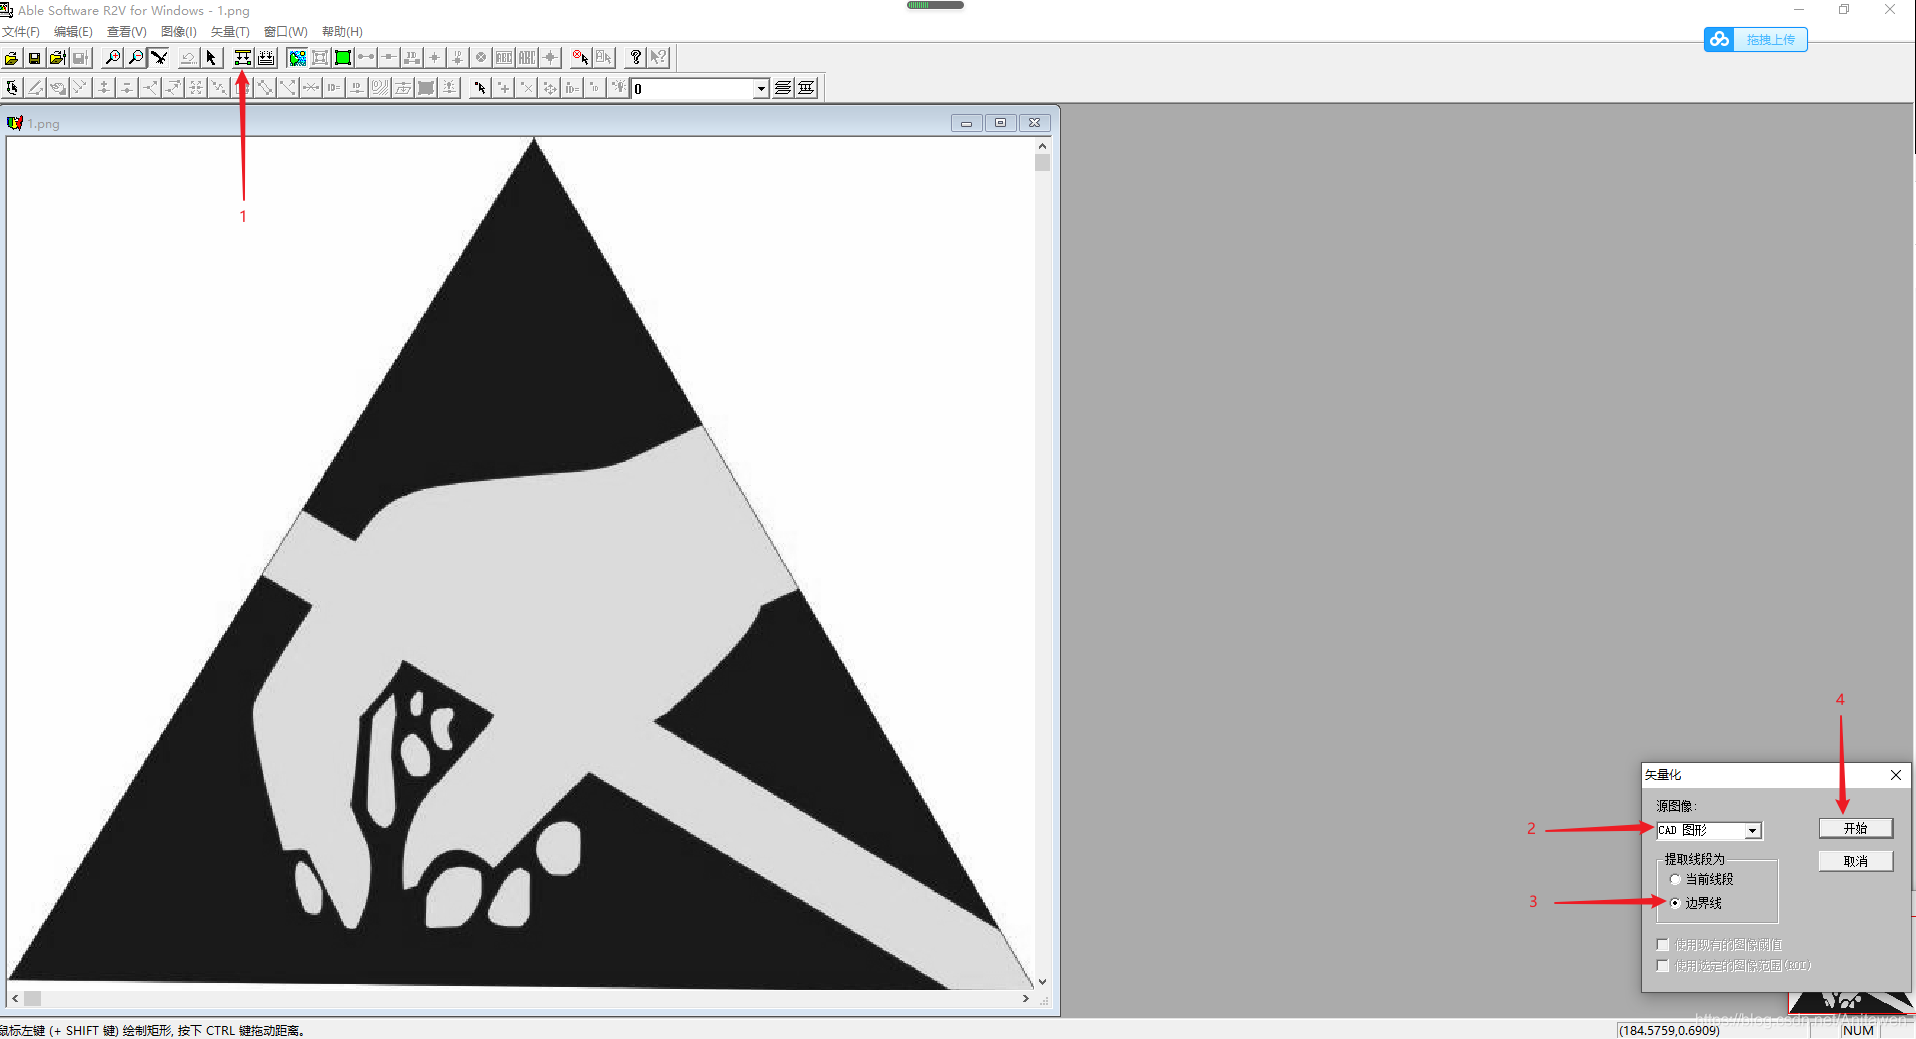Click the 拖拽上传 cloud upload button
Viewport: 1916px width, 1039px height.
click(x=1755, y=40)
